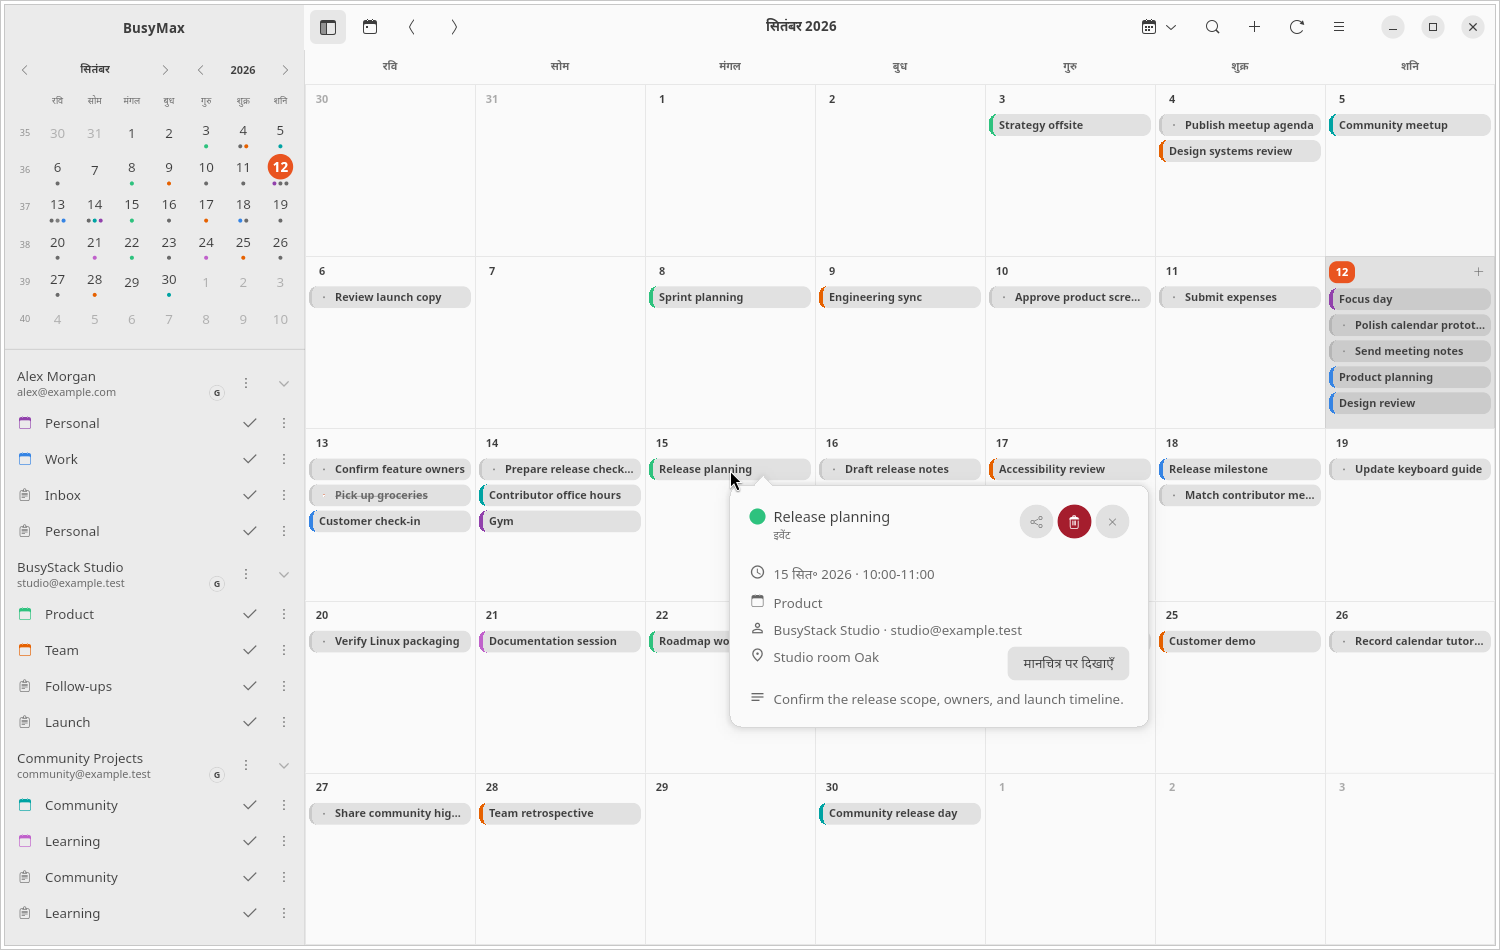Open the Focus day event

1410,299
